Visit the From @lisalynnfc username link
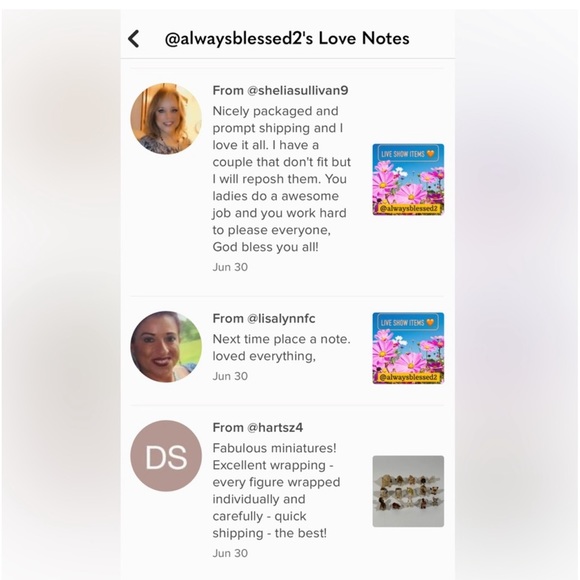Screen dimensions: 580x580 click(x=264, y=318)
